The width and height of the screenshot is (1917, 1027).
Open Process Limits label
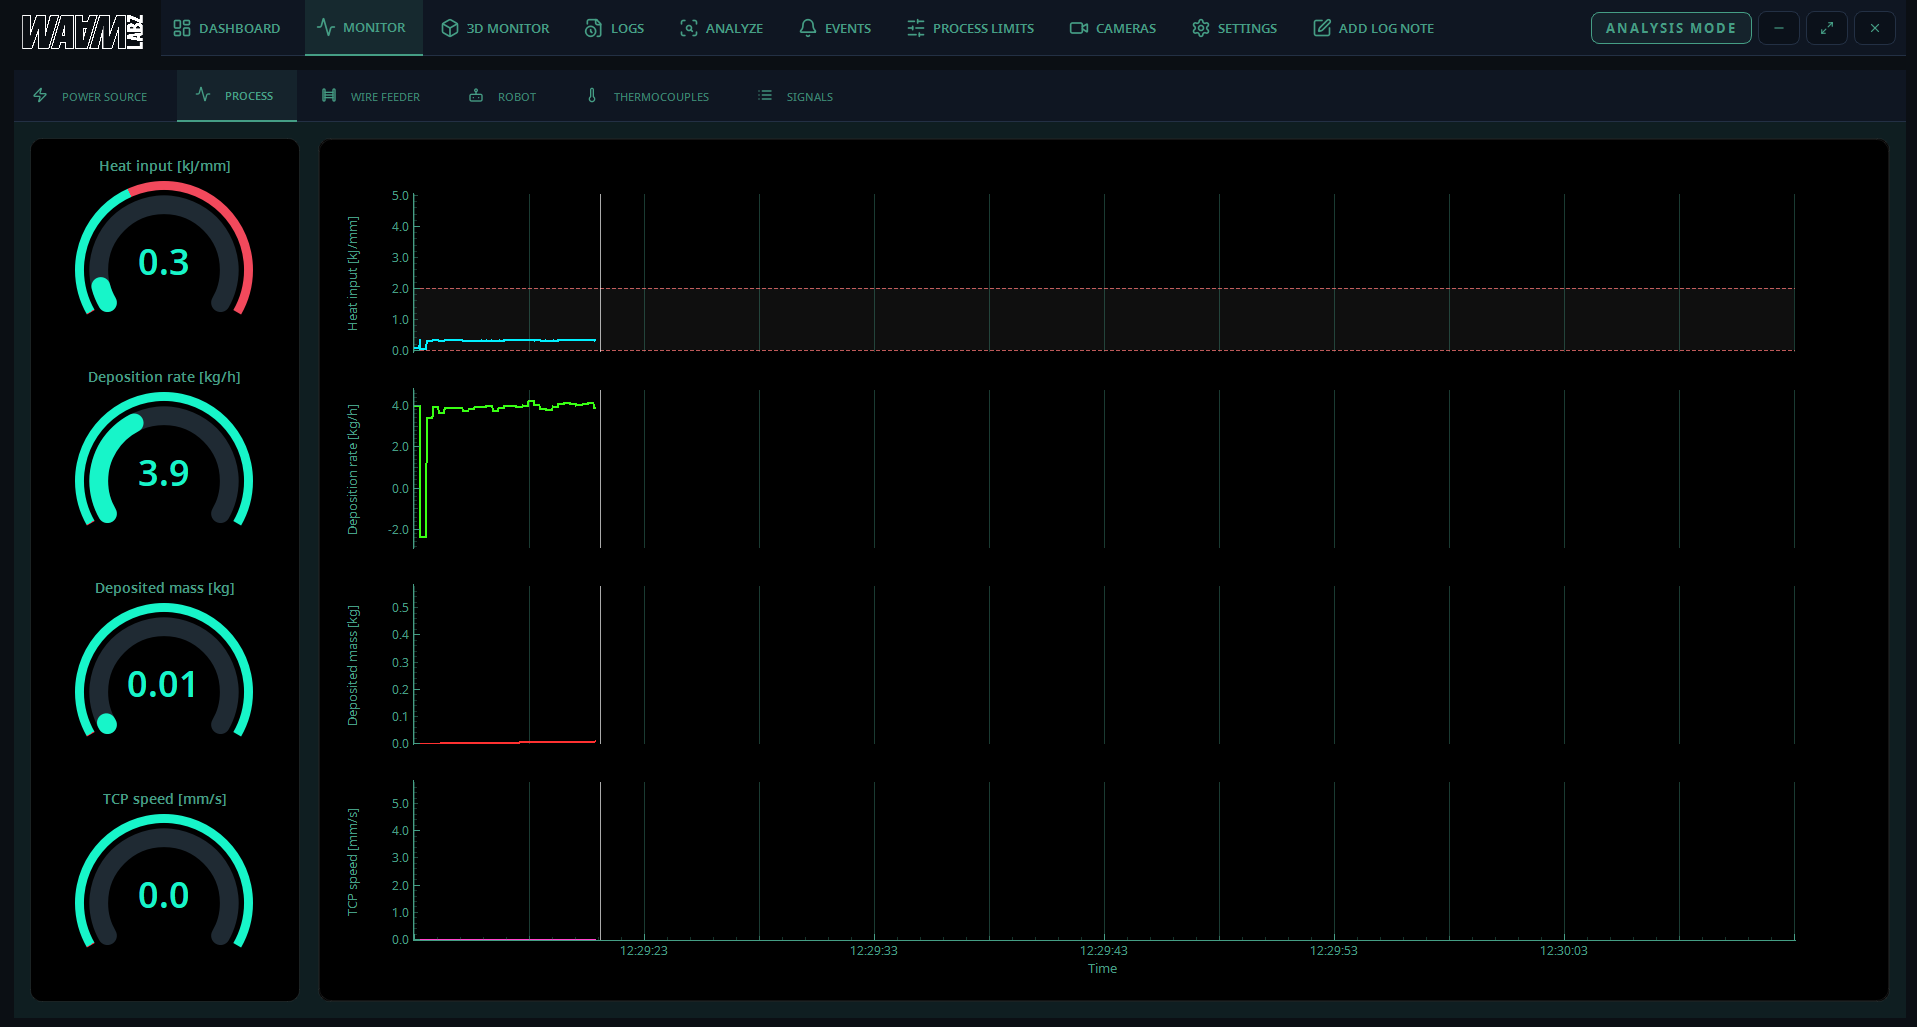pos(983,28)
